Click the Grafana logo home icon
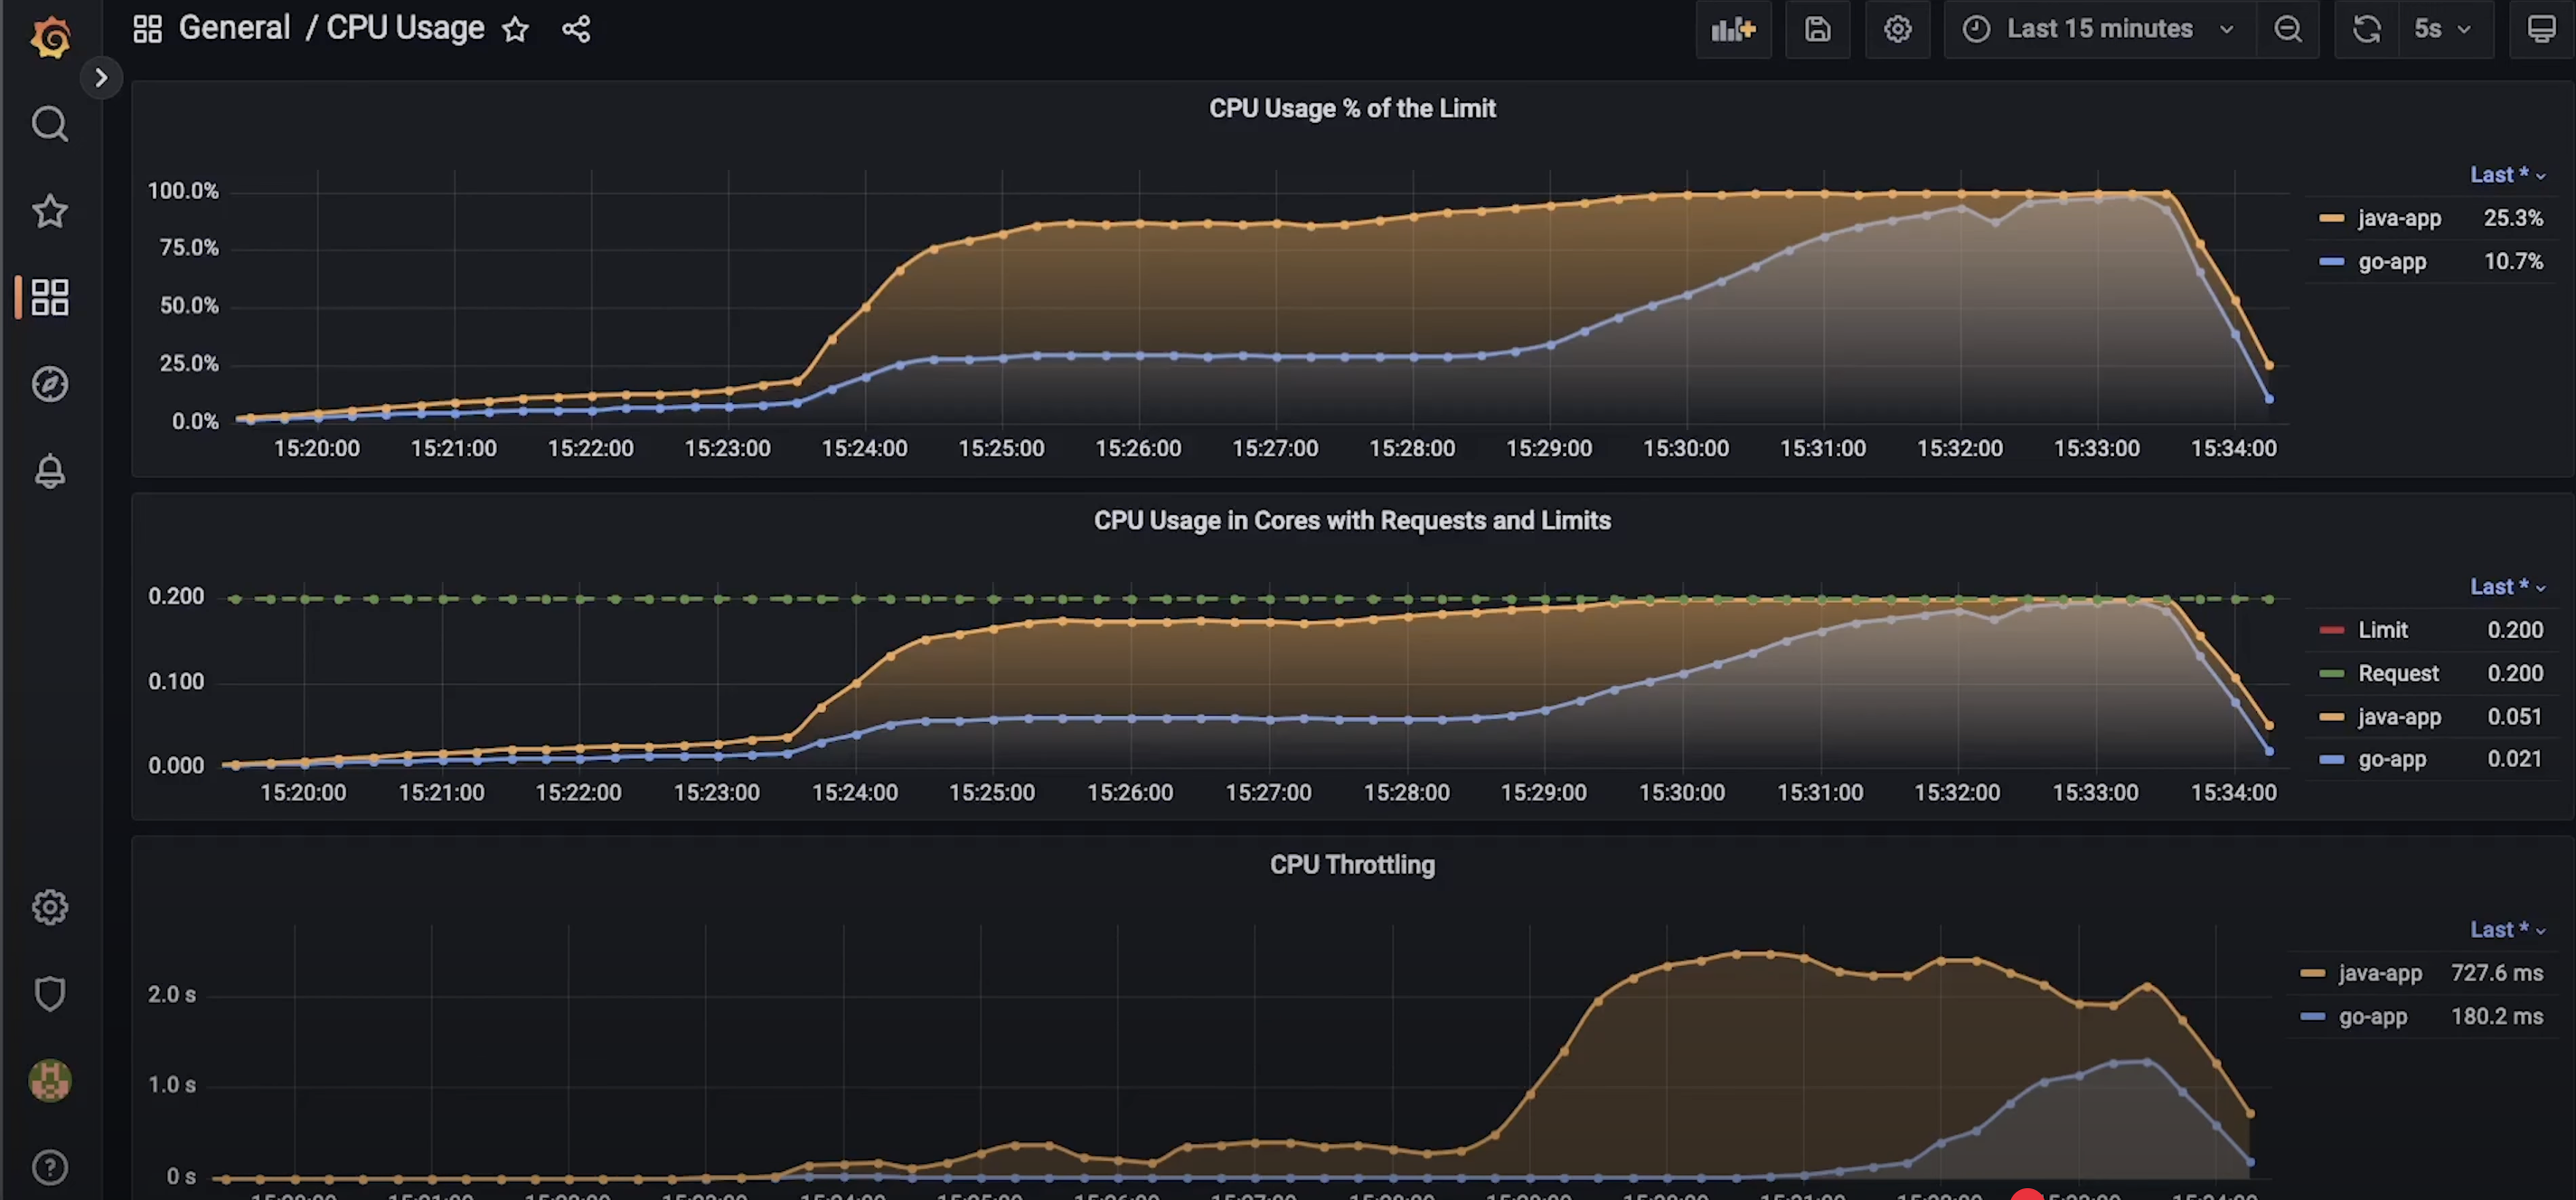2576x1200 pixels. pos(50,37)
